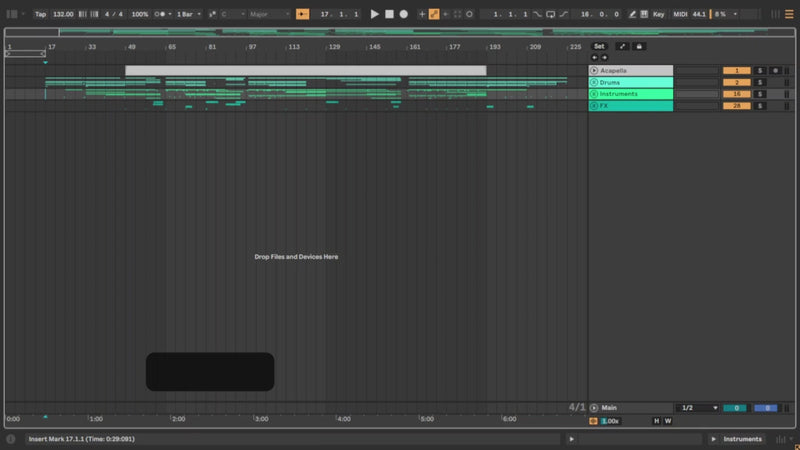This screenshot has width=800, height=450.
Task: Jump to previous locator arrow
Action: 594,57
